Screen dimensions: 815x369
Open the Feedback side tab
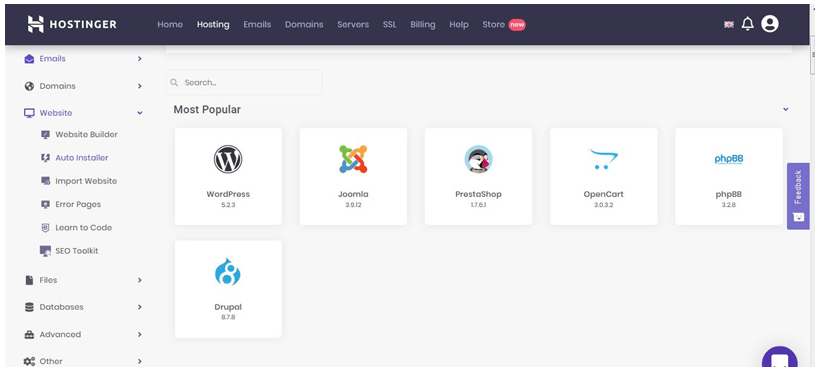click(x=798, y=196)
